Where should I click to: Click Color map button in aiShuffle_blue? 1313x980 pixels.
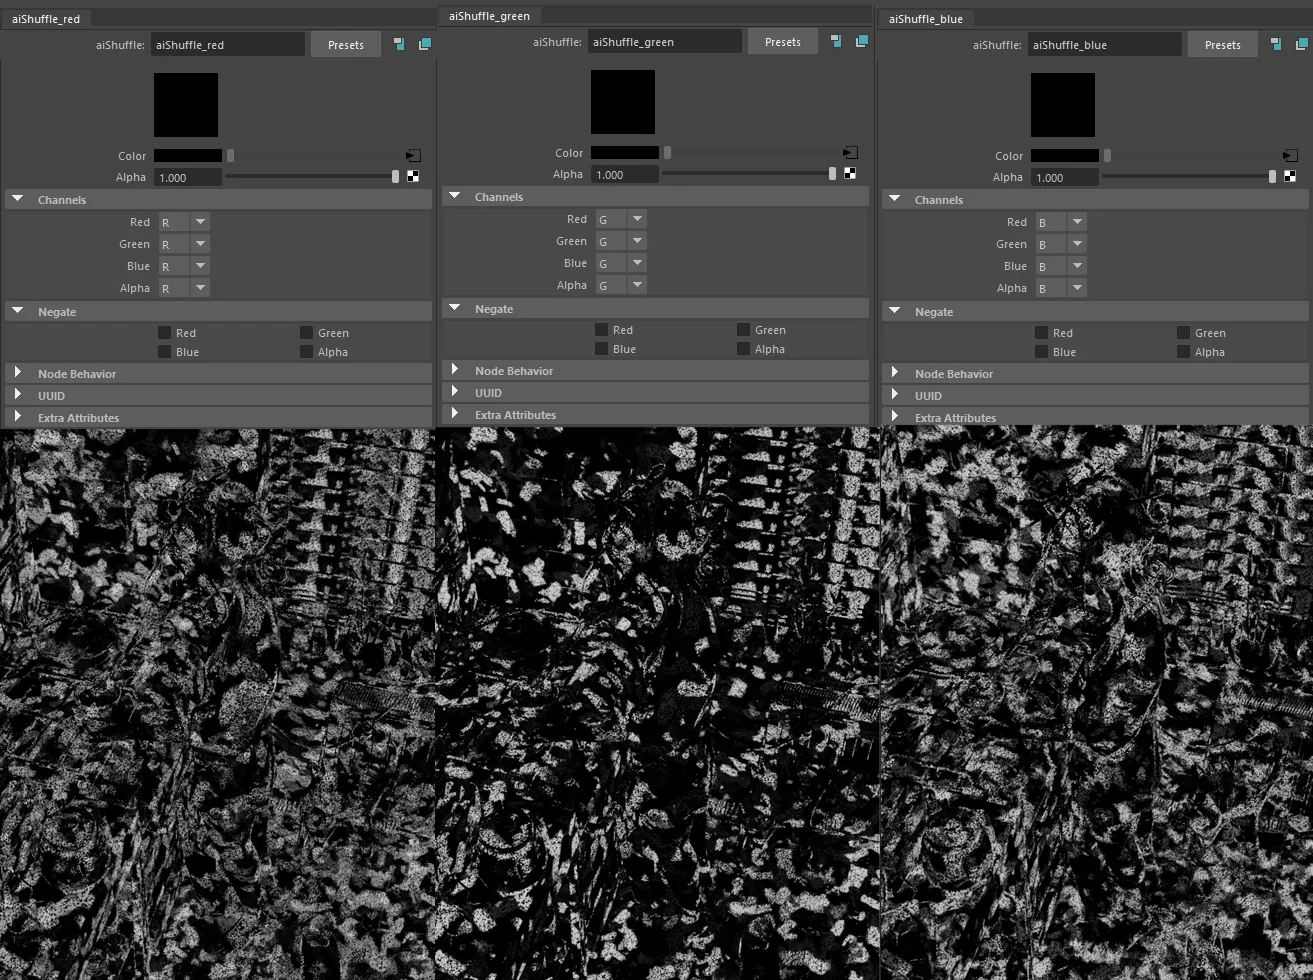(1290, 155)
